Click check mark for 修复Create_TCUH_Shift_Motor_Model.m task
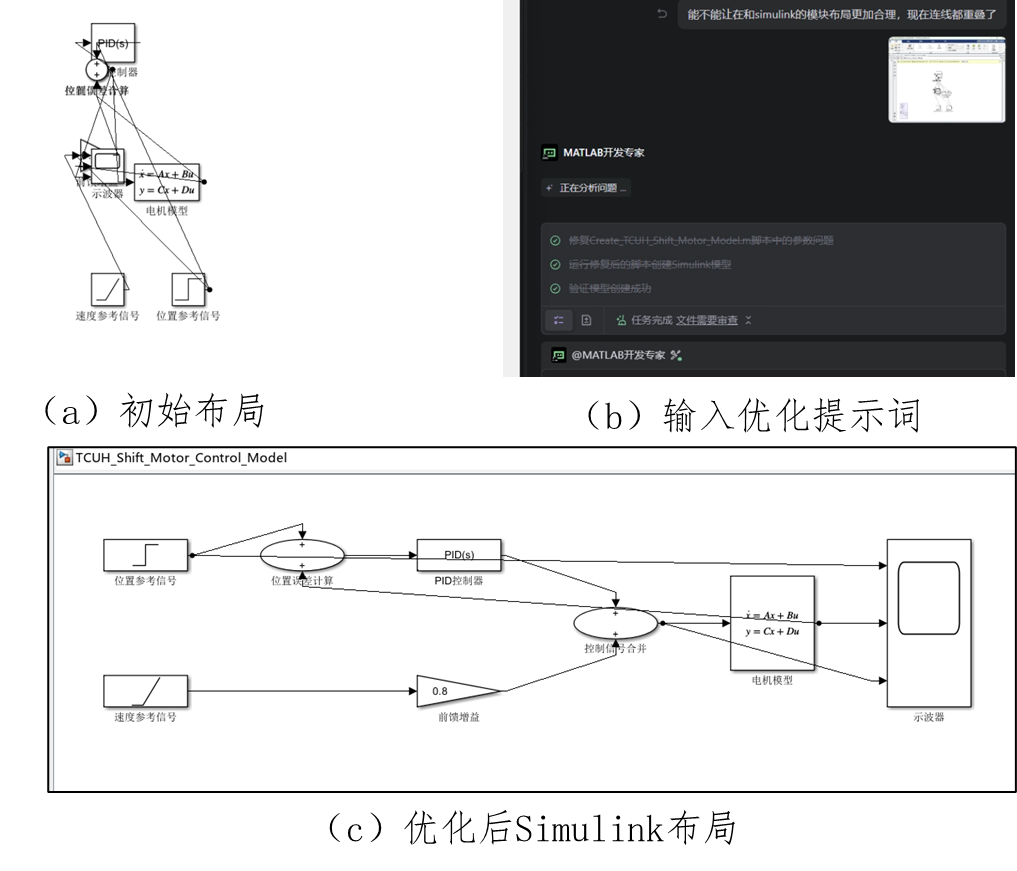Viewport: 1017px width, 871px height. click(x=555, y=241)
